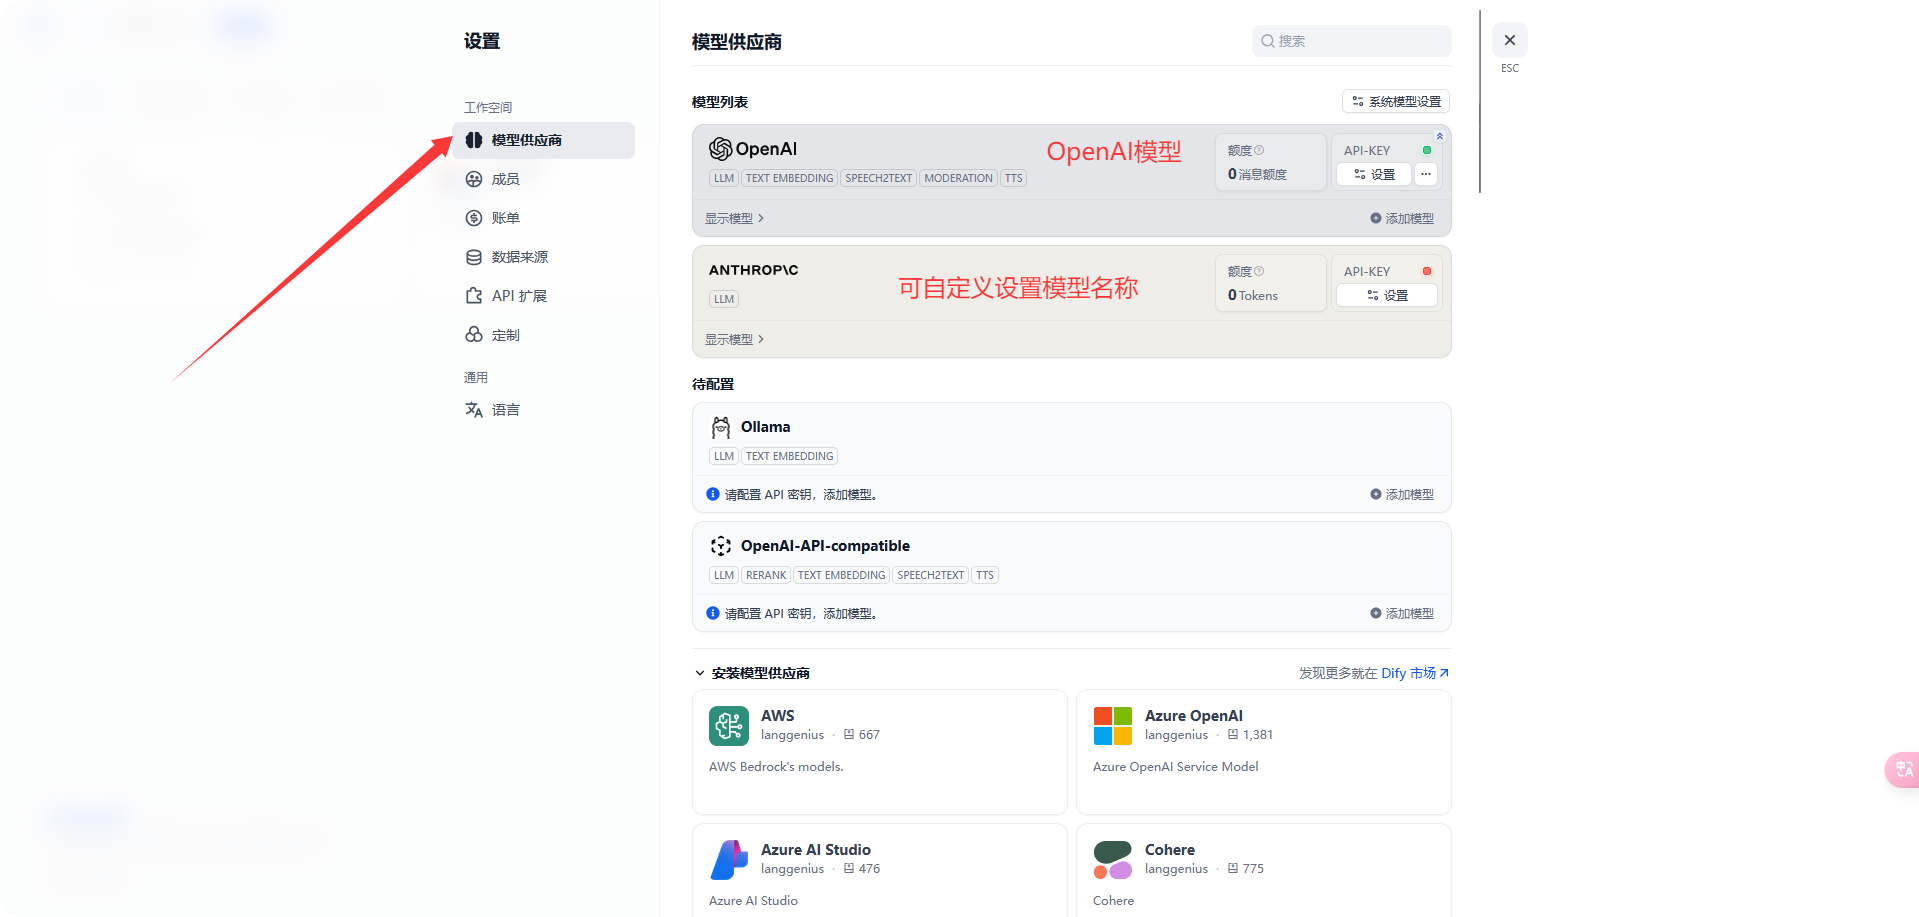This screenshot has width=1919, height=917.
Task: Click the Azure OpenAI Microsoft logo
Action: click(1112, 726)
